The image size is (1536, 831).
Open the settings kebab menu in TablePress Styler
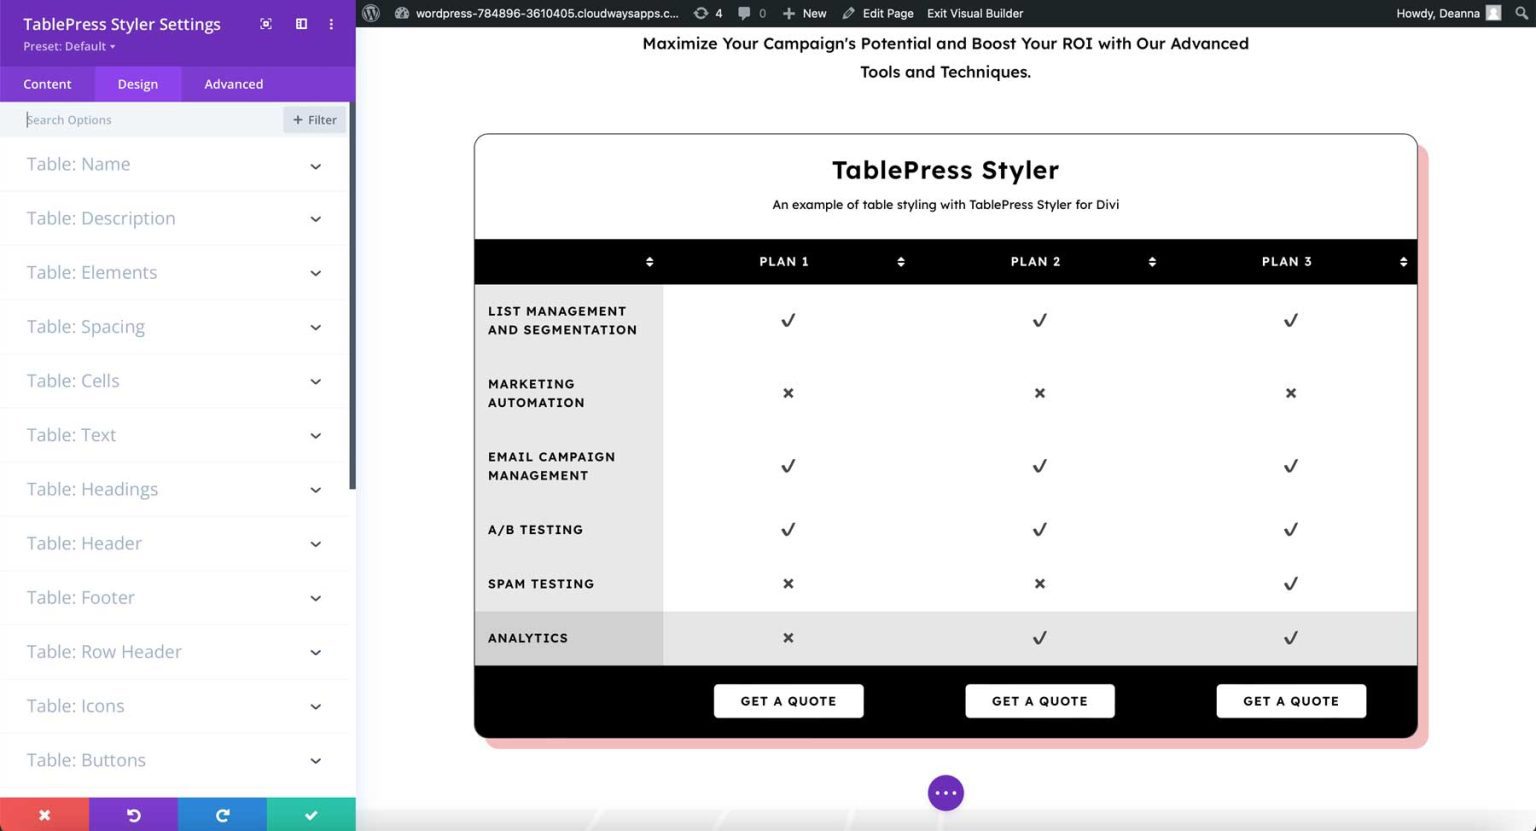pyautogui.click(x=331, y=24)
